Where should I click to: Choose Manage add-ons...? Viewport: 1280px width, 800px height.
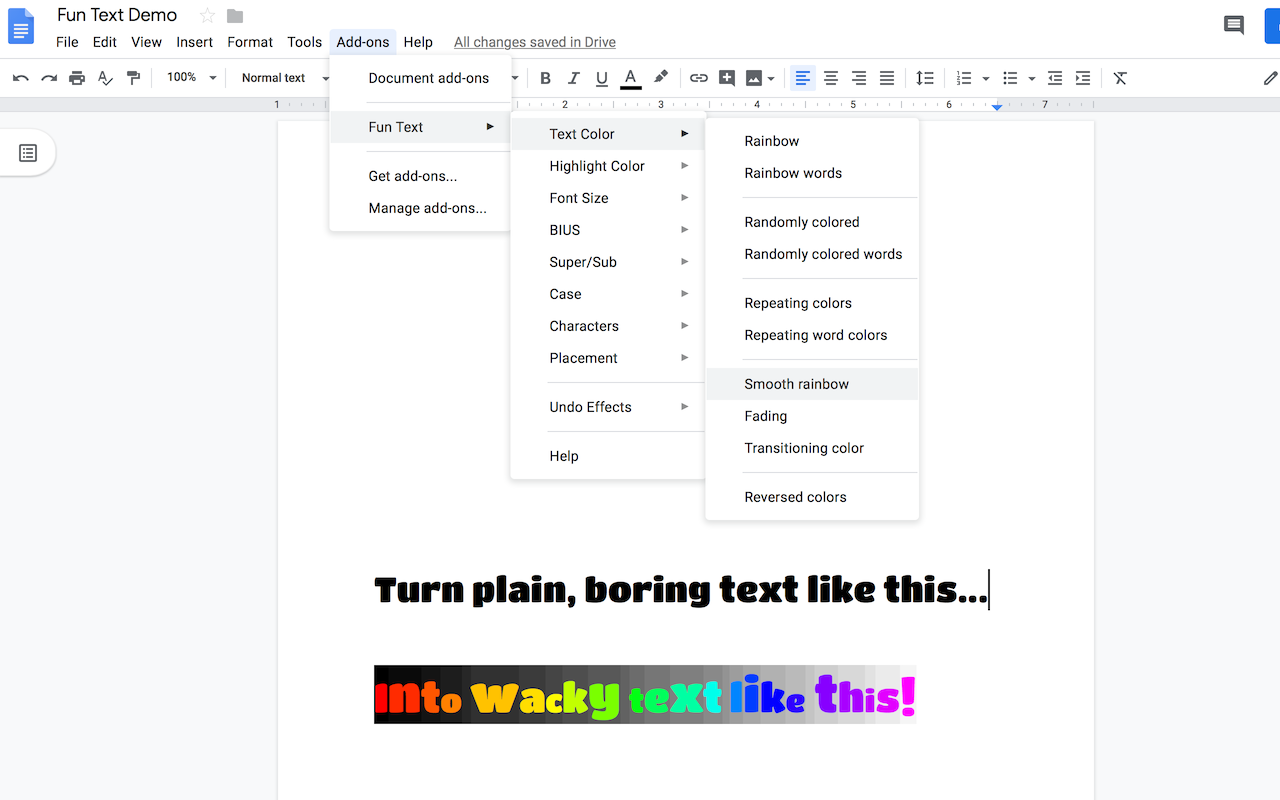(420, 208)
